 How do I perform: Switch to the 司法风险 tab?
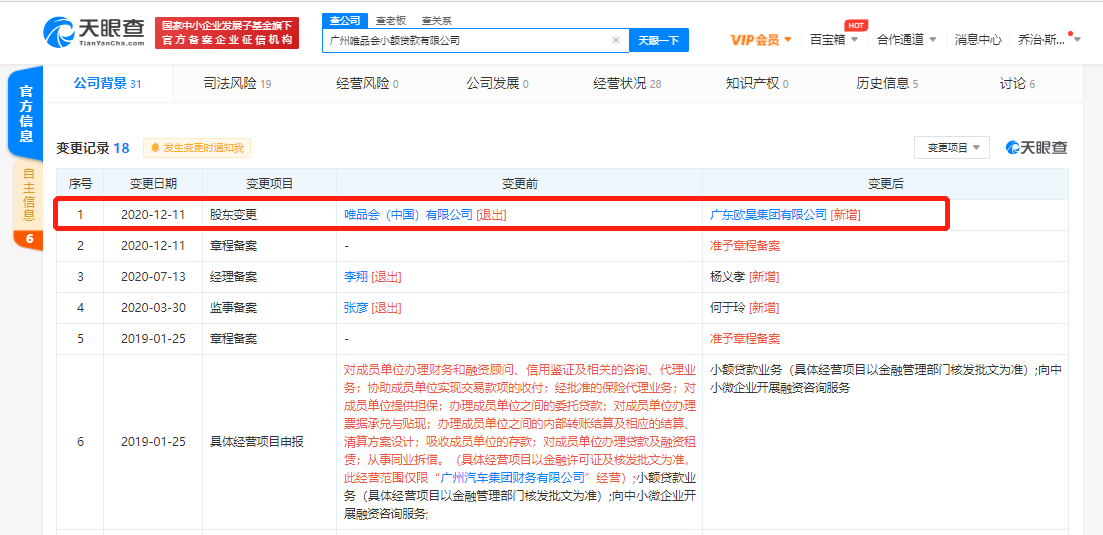point(237,84)
